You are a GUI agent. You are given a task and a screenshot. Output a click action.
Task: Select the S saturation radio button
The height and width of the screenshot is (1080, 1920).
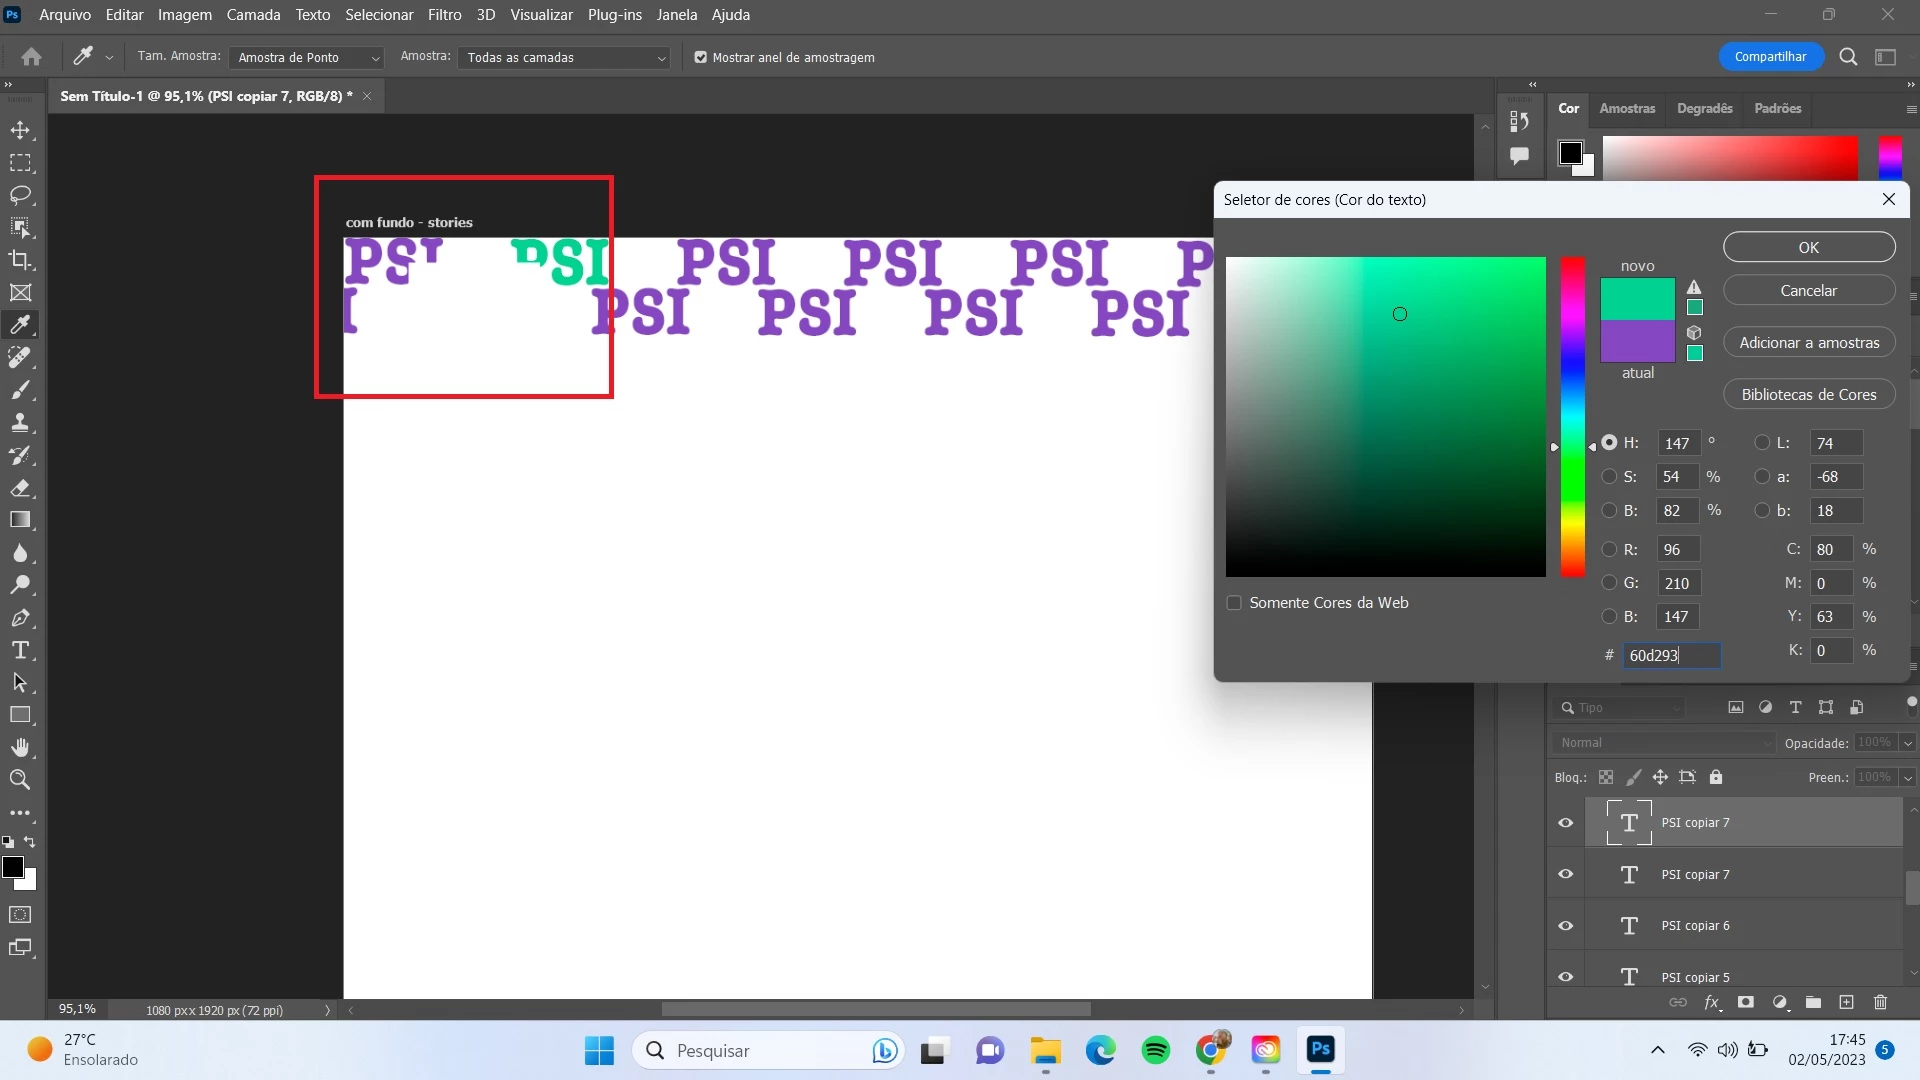click(1609, 477)
